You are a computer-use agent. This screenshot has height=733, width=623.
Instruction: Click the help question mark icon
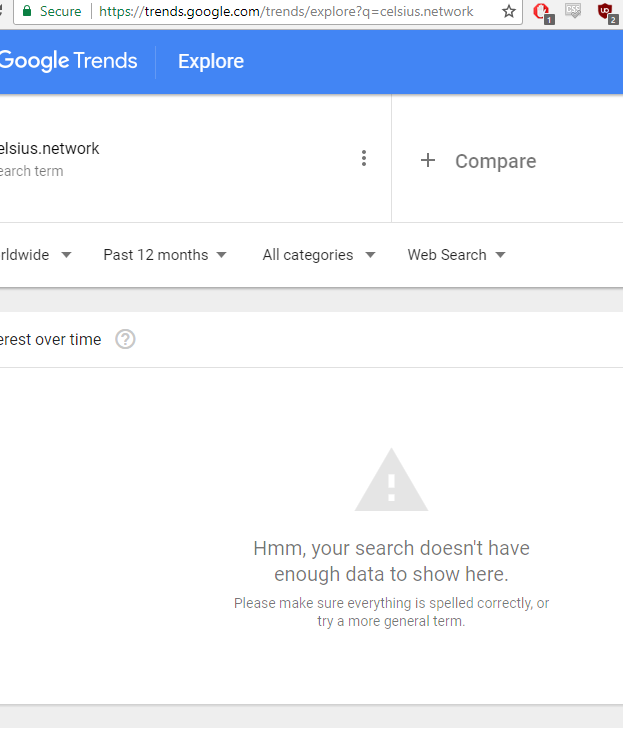point(125,339)
